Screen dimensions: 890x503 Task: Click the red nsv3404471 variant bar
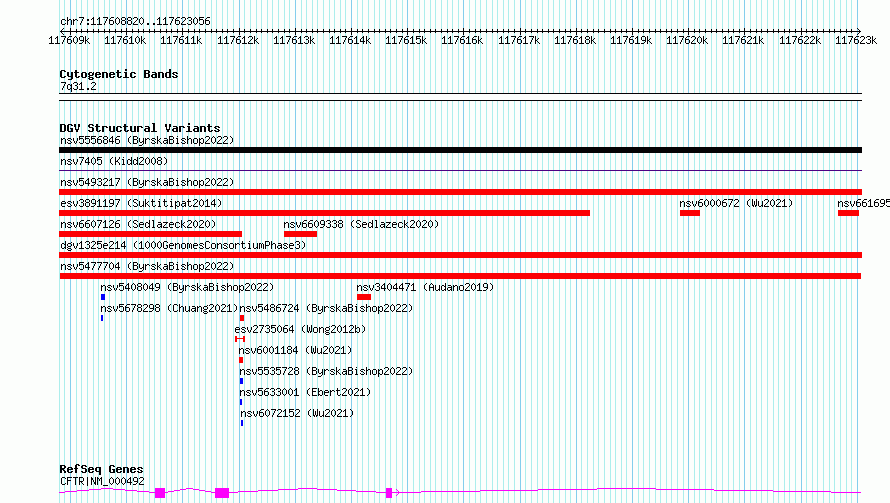point(364,297)
